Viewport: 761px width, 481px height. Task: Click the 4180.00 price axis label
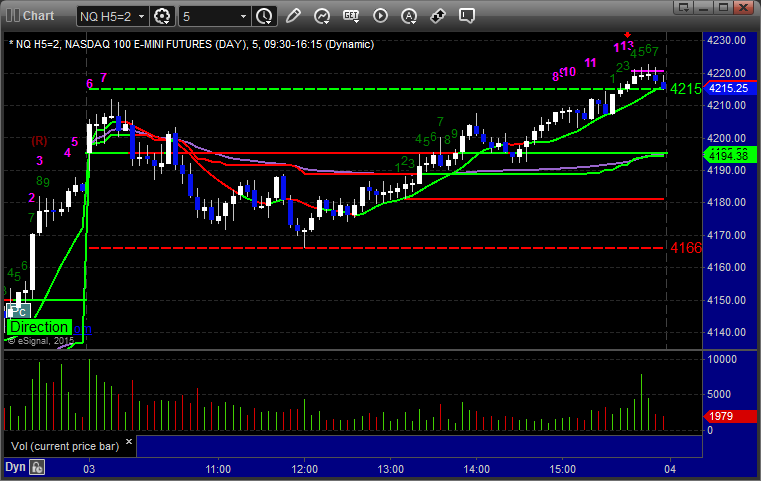tap(727, 202)
